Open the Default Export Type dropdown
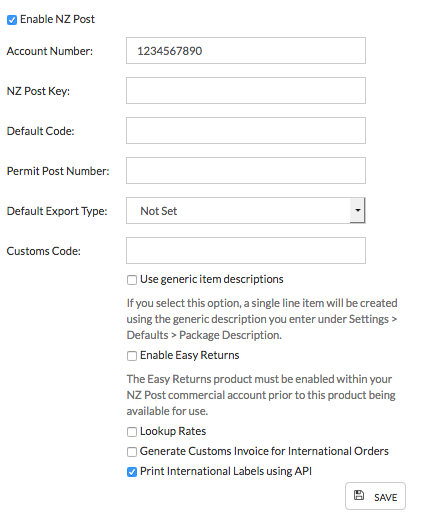The image size is (436, 532). pos(246,211)
